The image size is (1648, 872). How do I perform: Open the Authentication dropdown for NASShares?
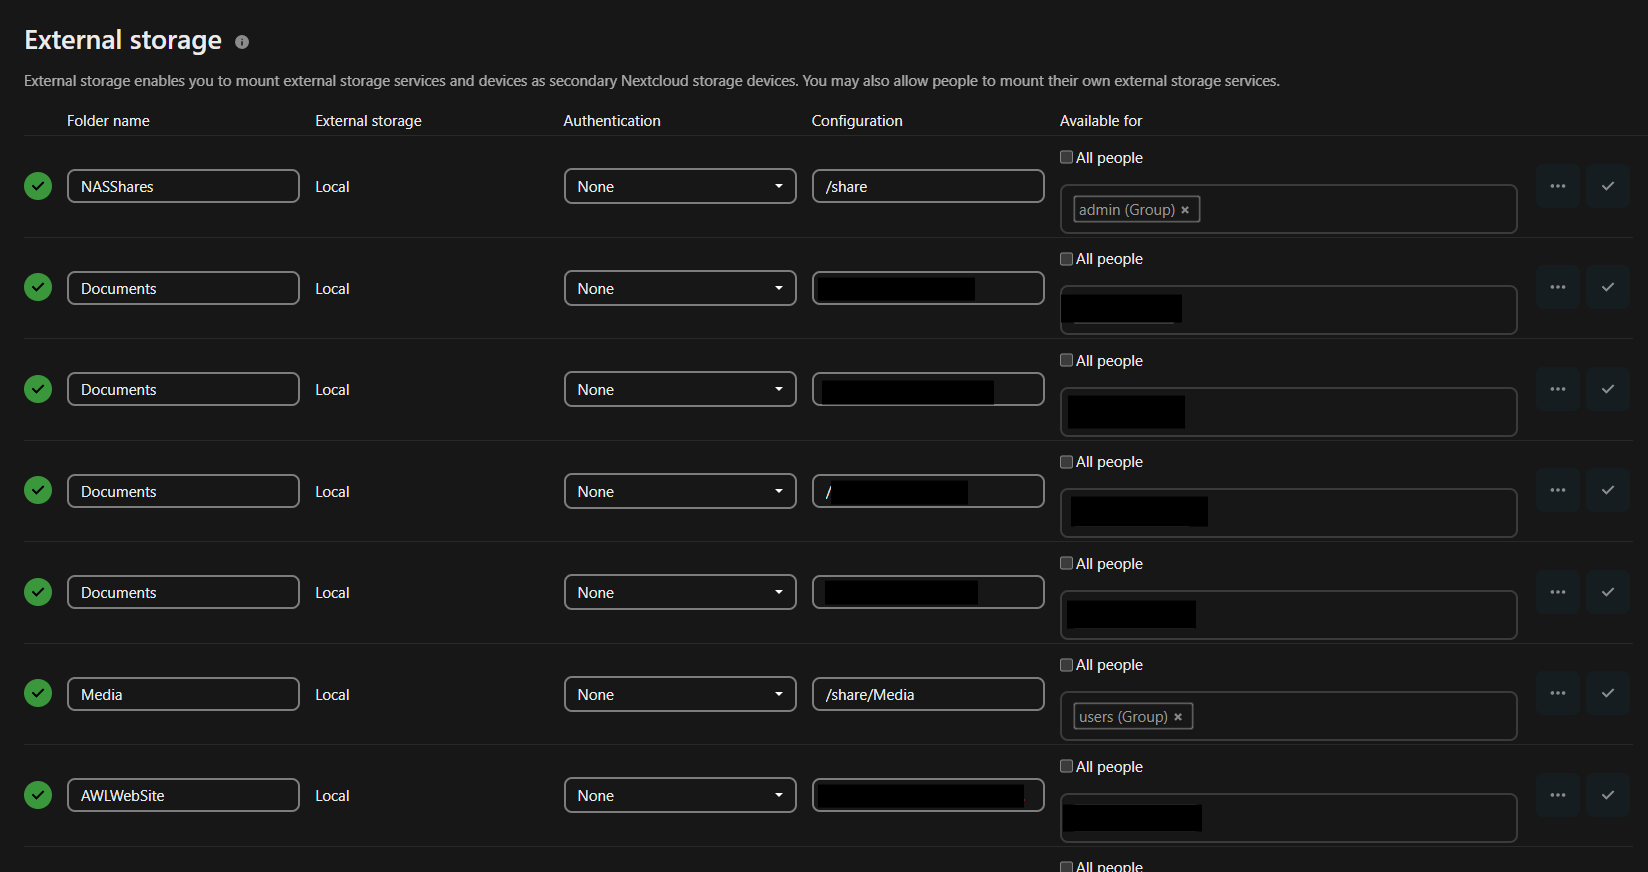point(680,186)
